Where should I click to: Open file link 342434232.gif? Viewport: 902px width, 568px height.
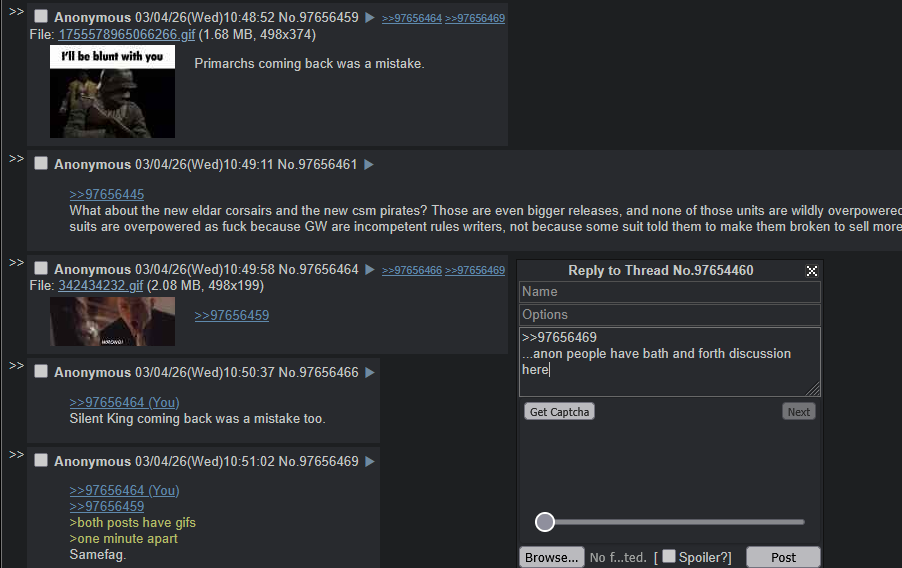tap(101, 285)
